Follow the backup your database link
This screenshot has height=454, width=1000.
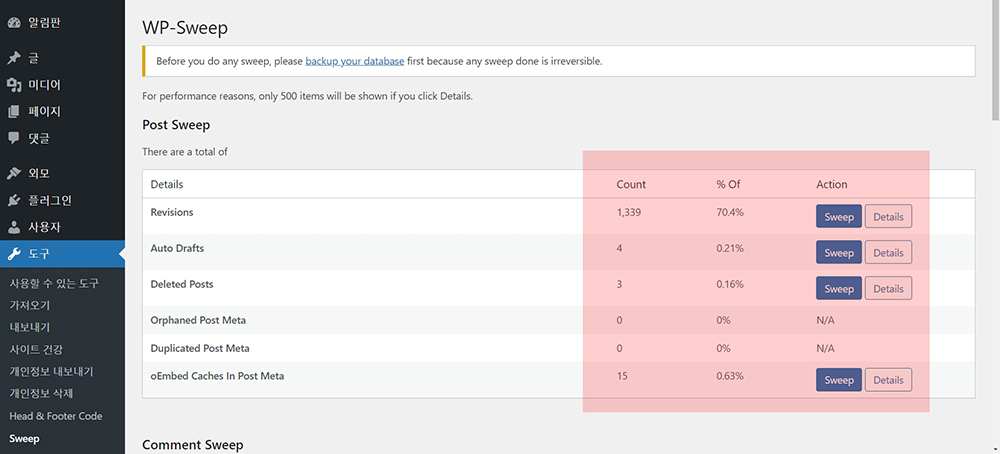point(355,61)
